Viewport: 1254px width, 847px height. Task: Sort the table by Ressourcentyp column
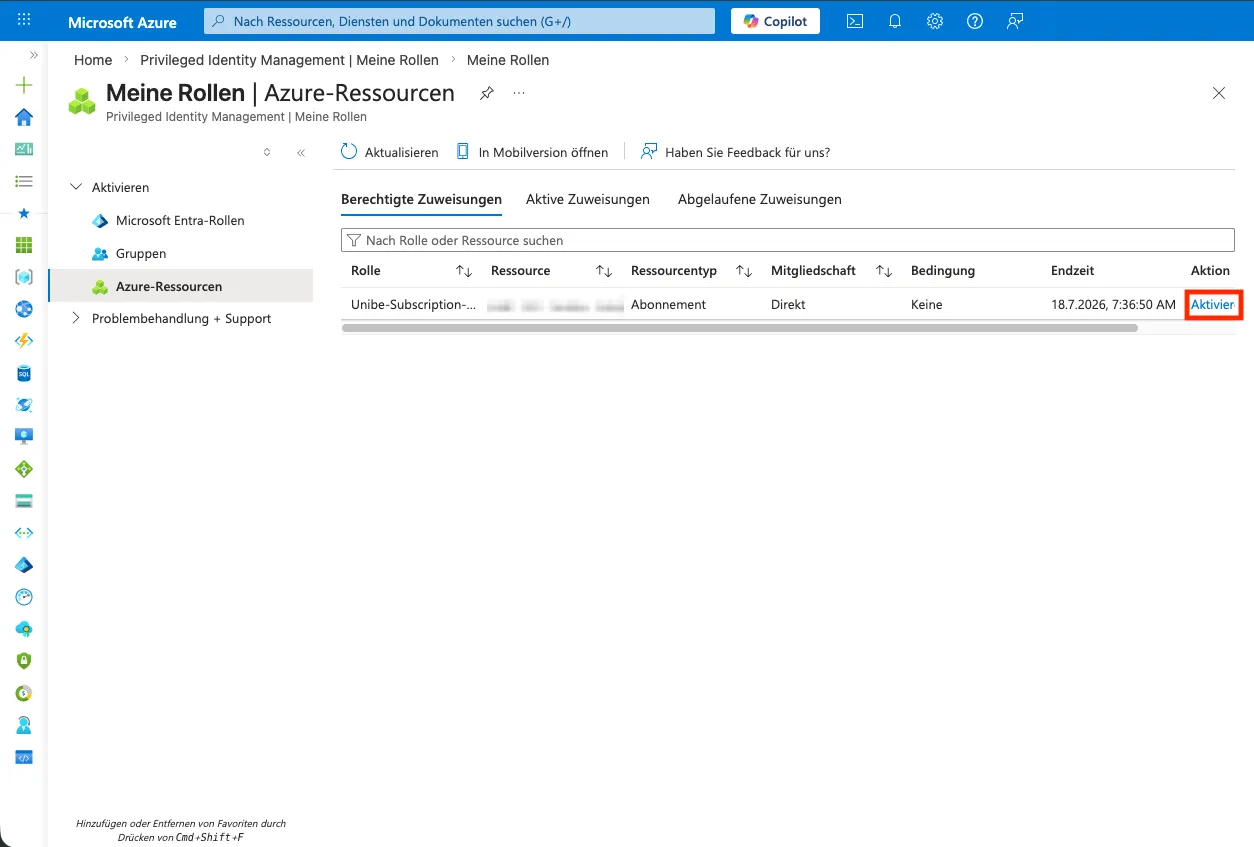point(744,271)
